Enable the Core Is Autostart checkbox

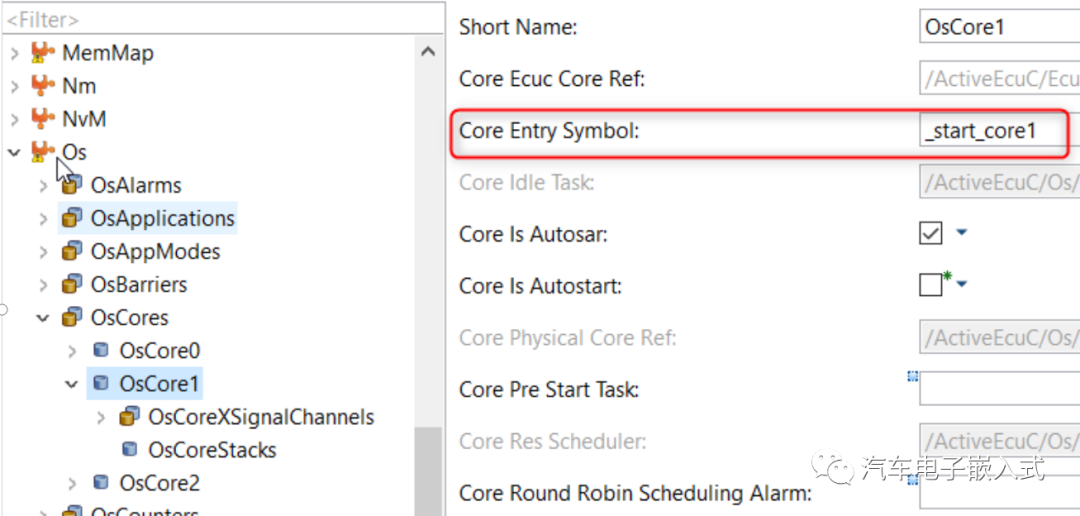(x=931, y=285)
